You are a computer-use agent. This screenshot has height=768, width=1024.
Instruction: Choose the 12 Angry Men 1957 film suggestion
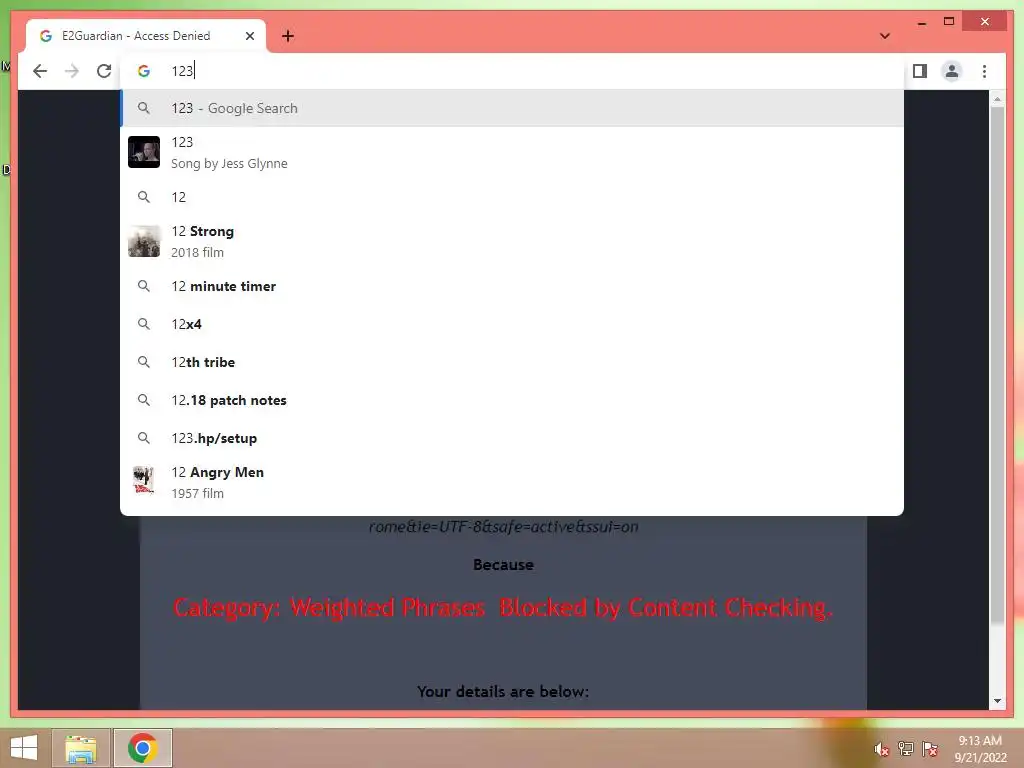[x=512, y=482]
